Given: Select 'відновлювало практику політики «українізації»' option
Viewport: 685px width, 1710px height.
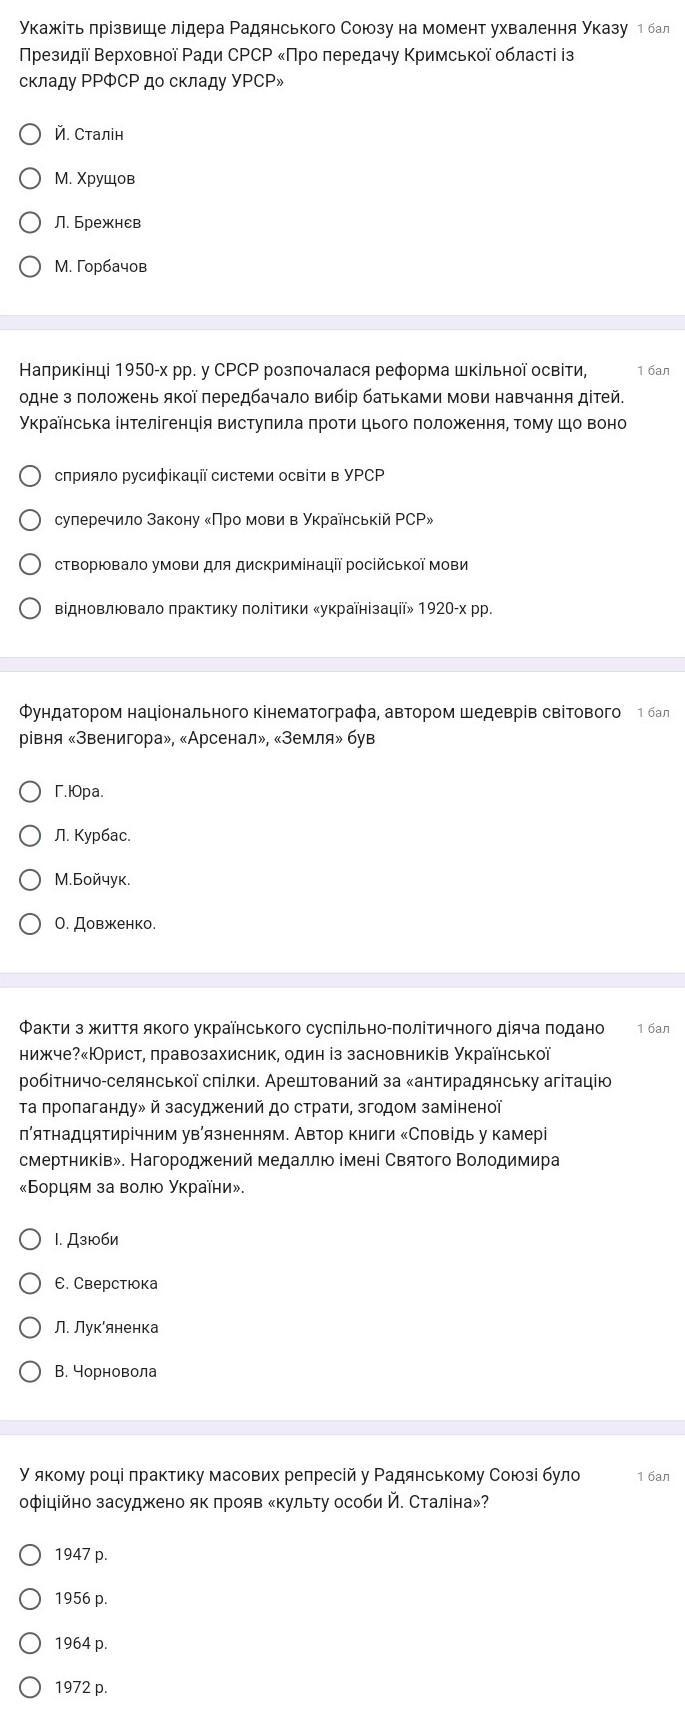Looking at the screenshot, I should pyautogui.click(x=31, y=608).
